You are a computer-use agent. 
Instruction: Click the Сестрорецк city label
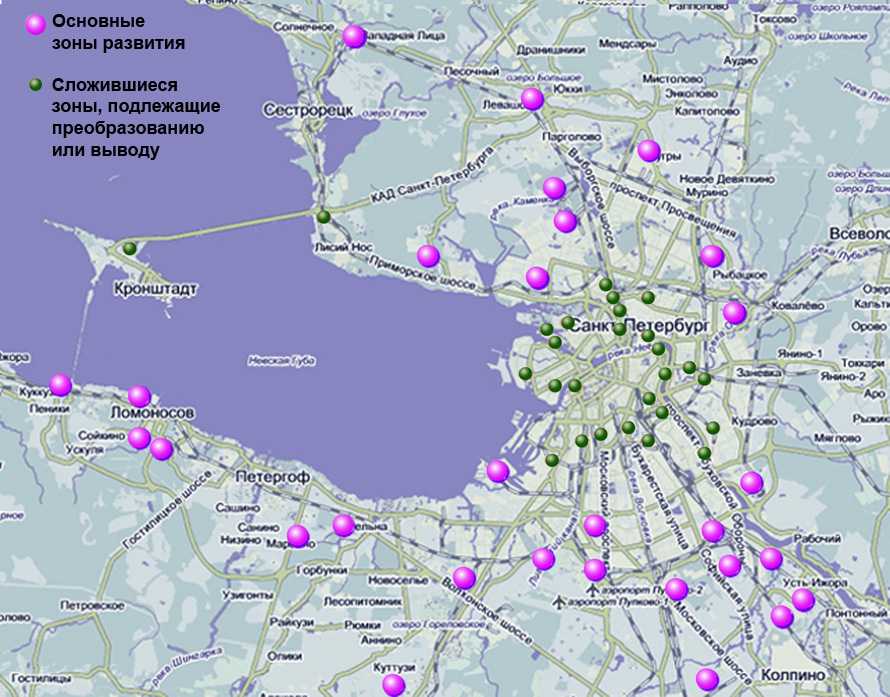pyautogui.click(x=308, y=110)
